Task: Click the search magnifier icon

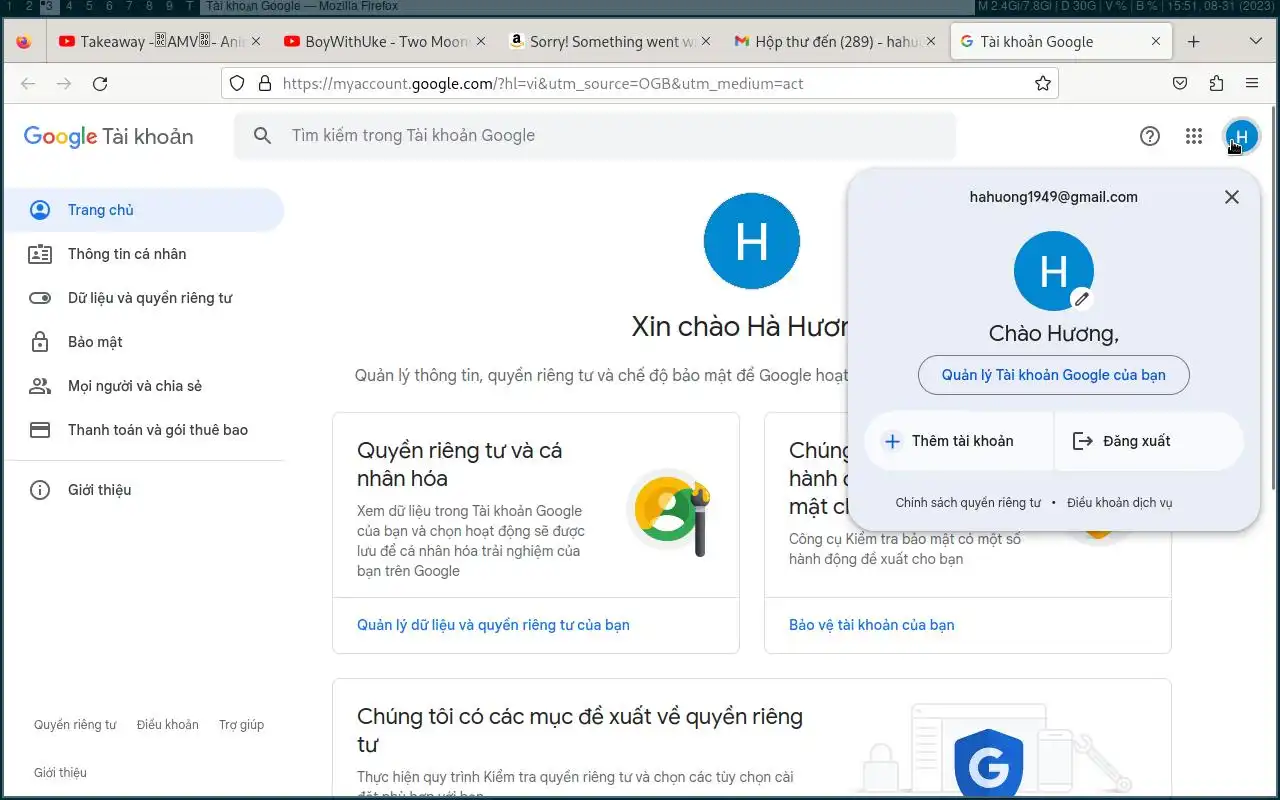Action: click(x=263, y=136)
